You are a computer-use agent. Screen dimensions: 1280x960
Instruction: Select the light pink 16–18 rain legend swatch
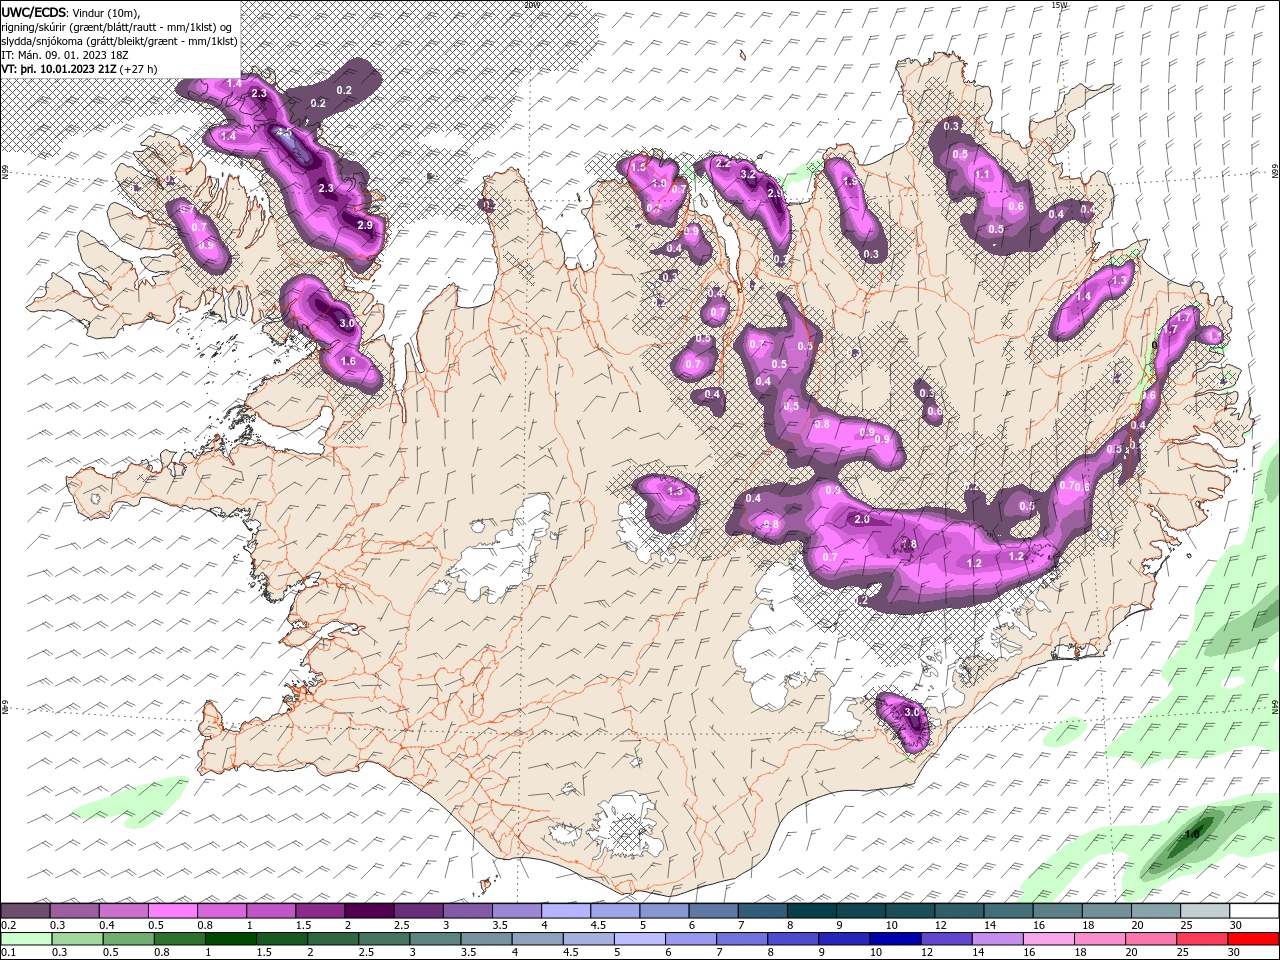1048,938
